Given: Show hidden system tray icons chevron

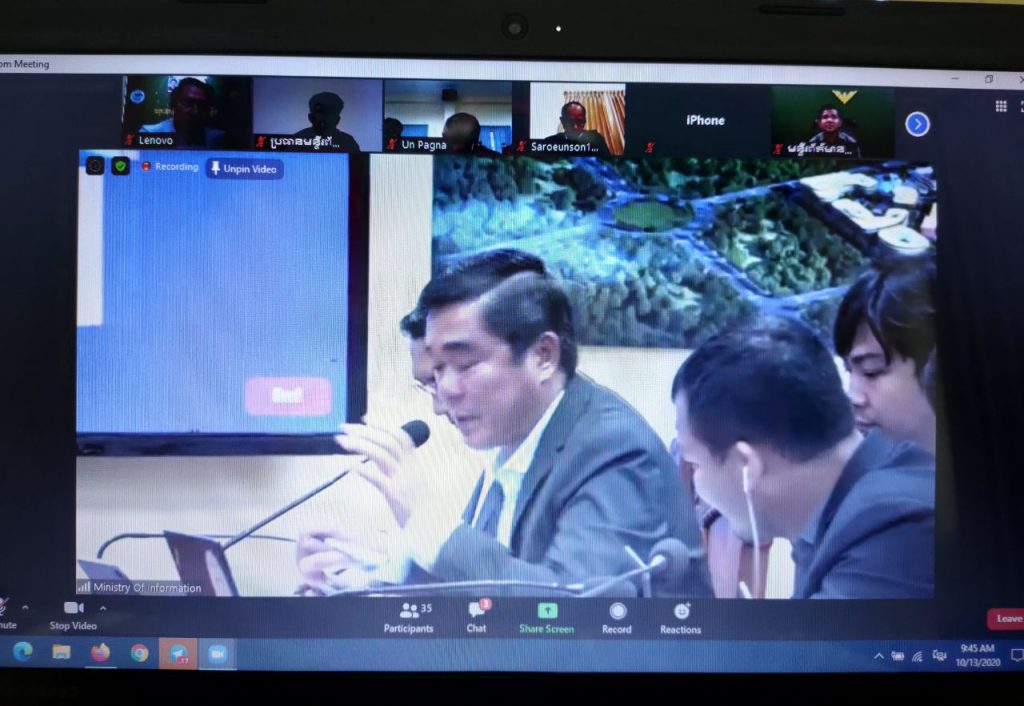Looking at the screenshot, I should [878, 656].
